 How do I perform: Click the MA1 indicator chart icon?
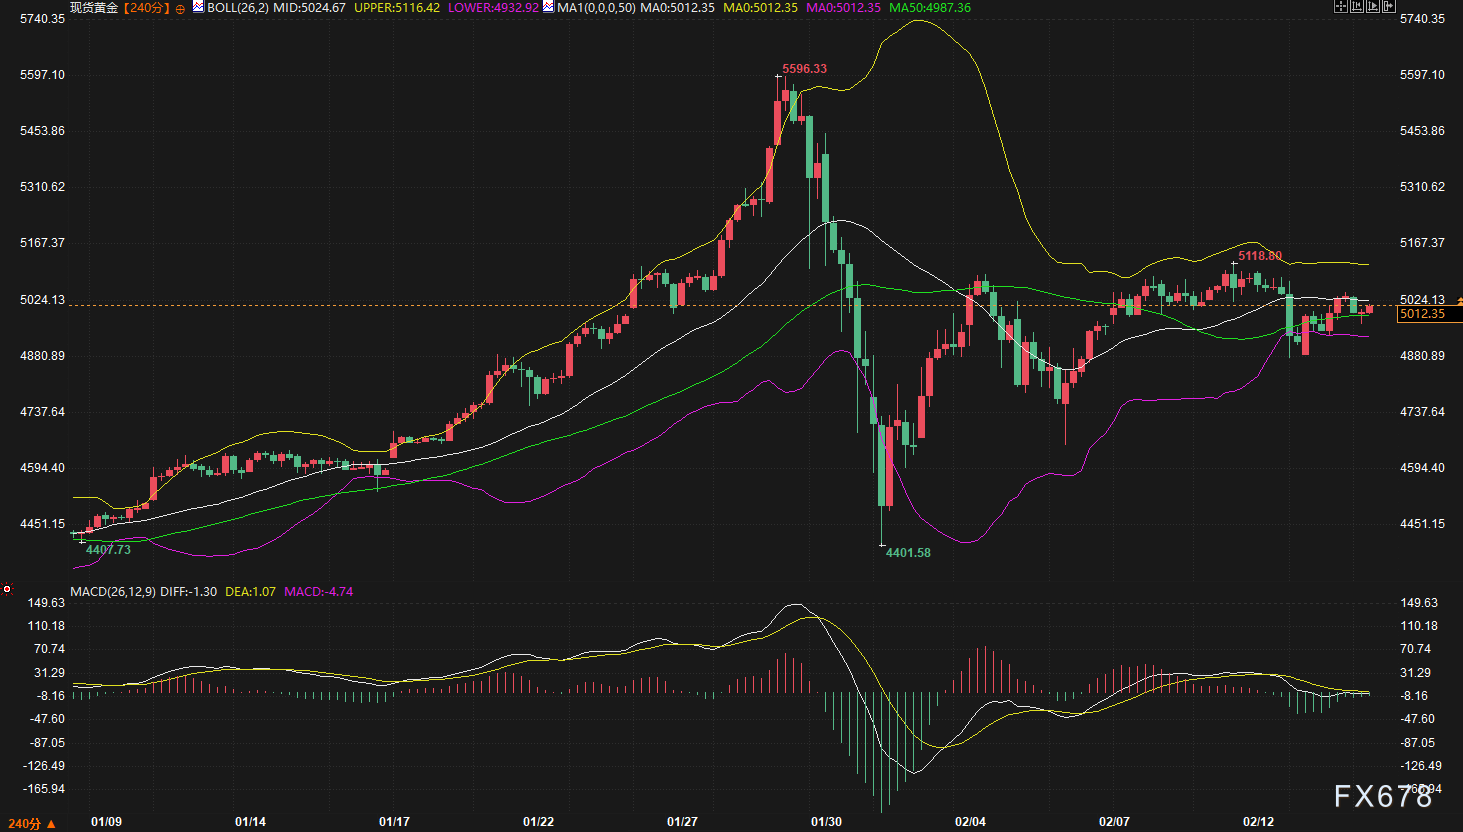(548, 7)
